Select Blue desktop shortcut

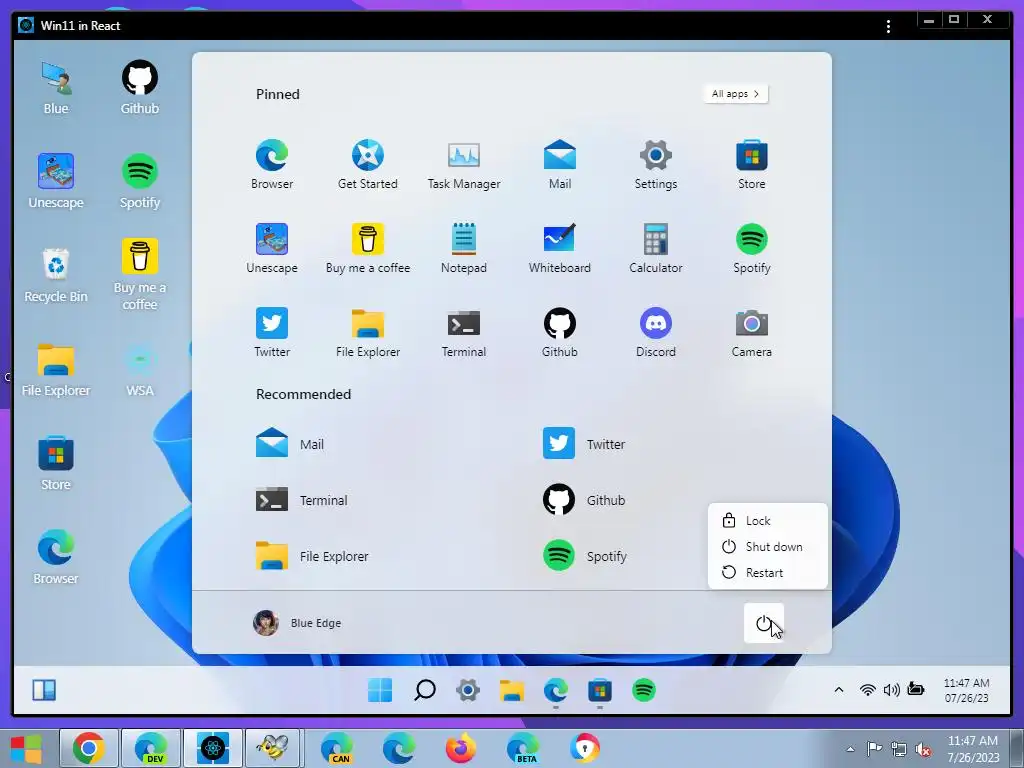click(56, 88)
